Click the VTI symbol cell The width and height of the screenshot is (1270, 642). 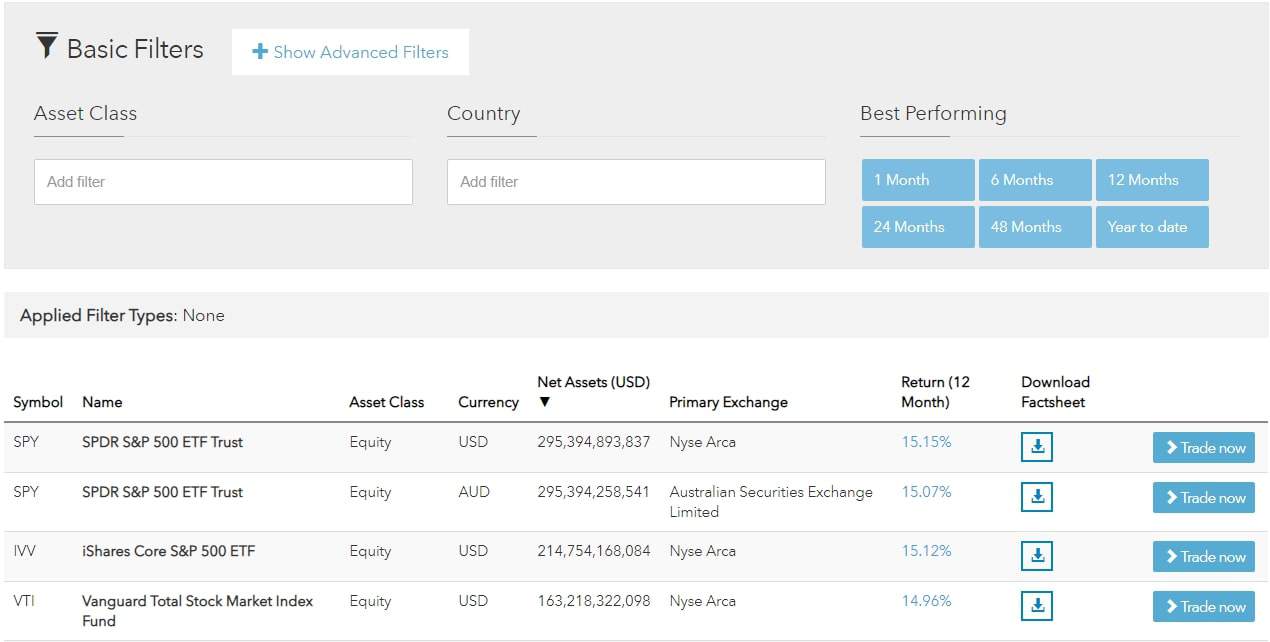[25, 601]
